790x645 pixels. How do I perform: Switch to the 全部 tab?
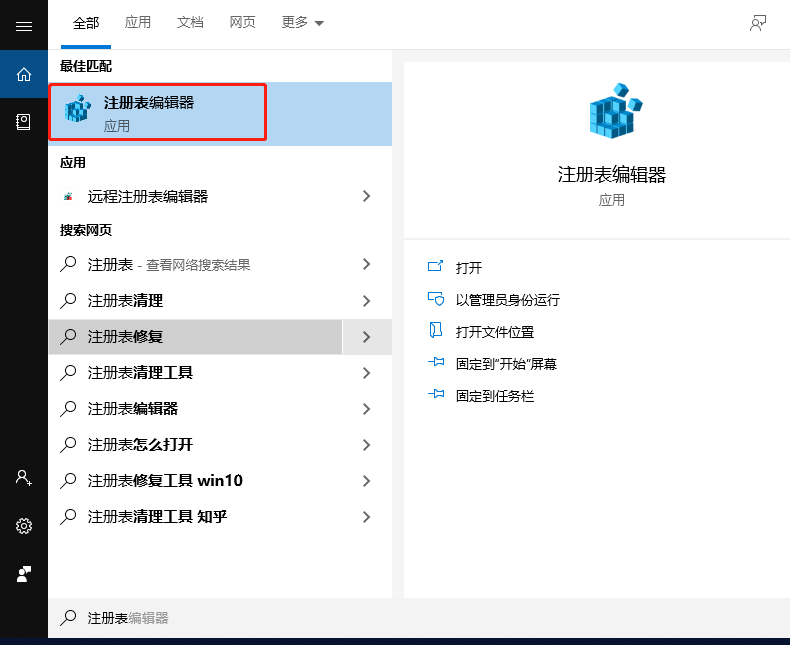point(86,23)
